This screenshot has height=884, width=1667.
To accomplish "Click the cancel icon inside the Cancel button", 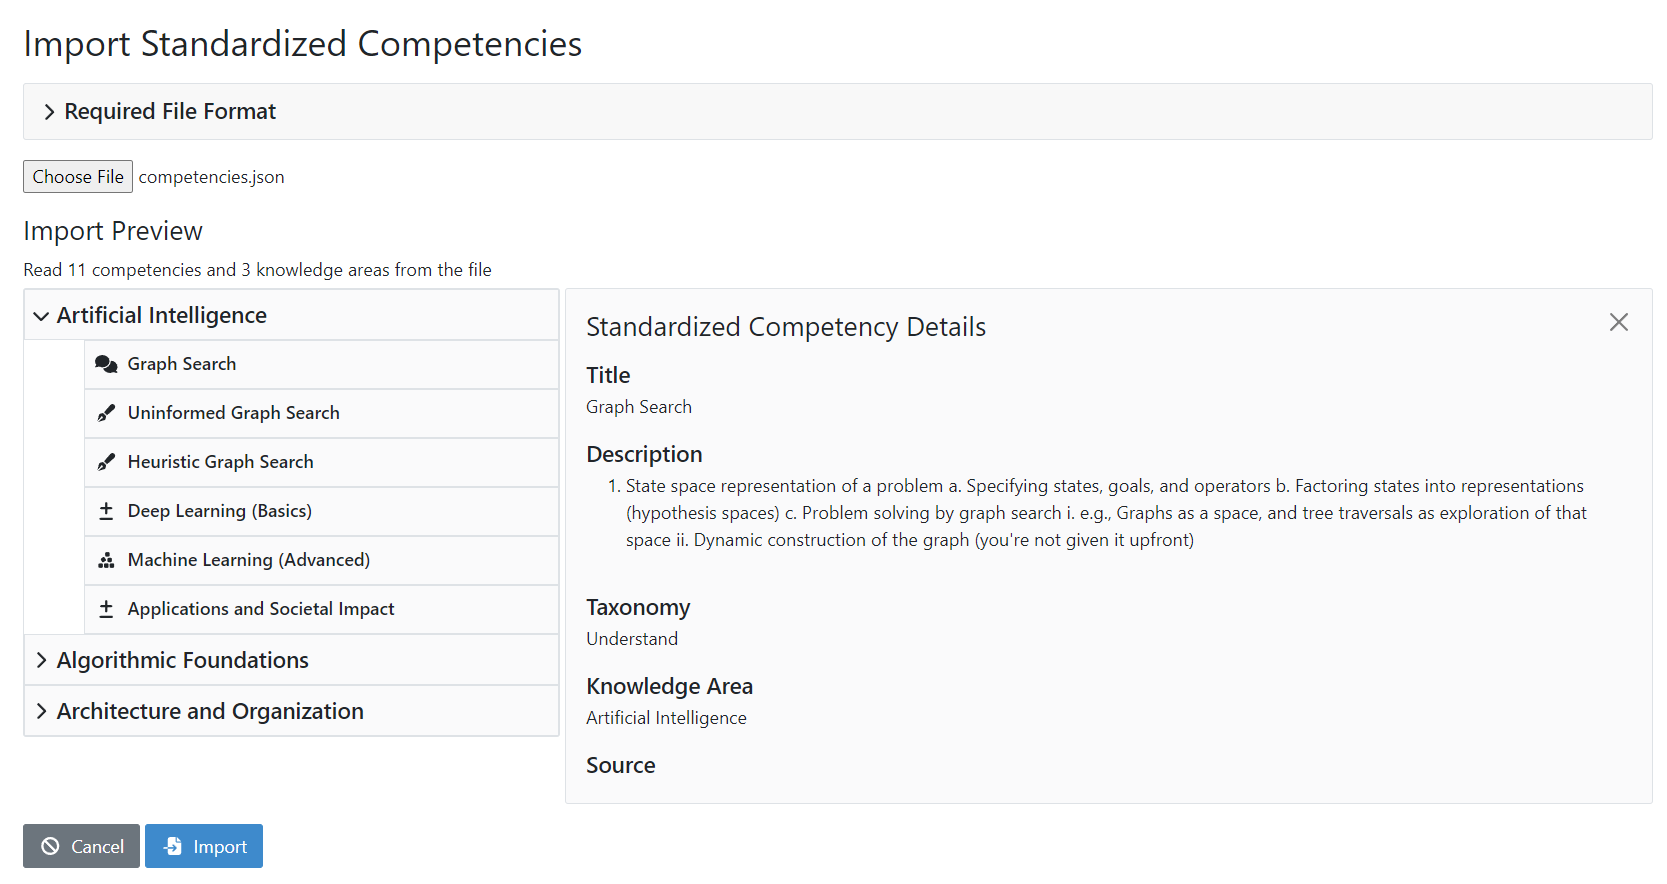I will (51, 846).
